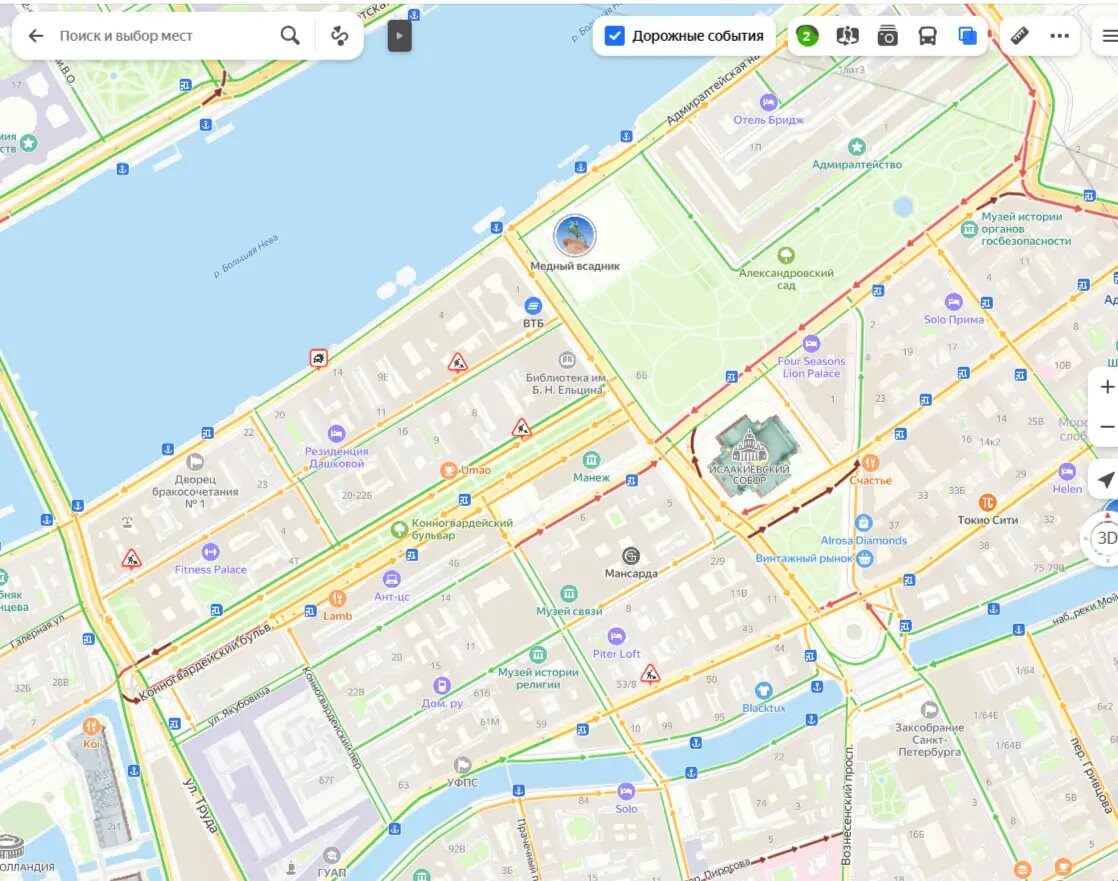The image size is (1118, 881).
Task: Click the 'Дворец бракосочетания № 1' label
Action: coord(195,492)
